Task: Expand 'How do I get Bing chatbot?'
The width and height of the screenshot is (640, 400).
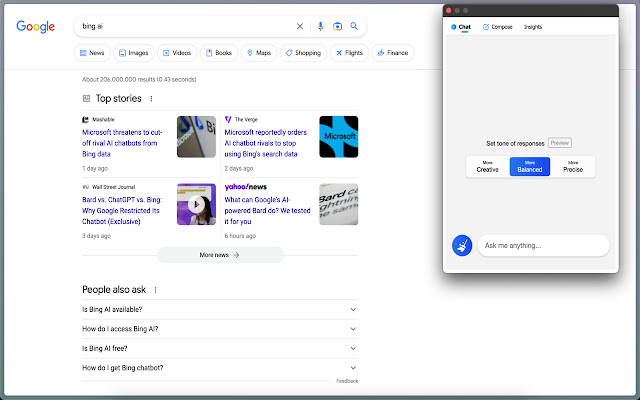Action: click(x=220, y=368)
